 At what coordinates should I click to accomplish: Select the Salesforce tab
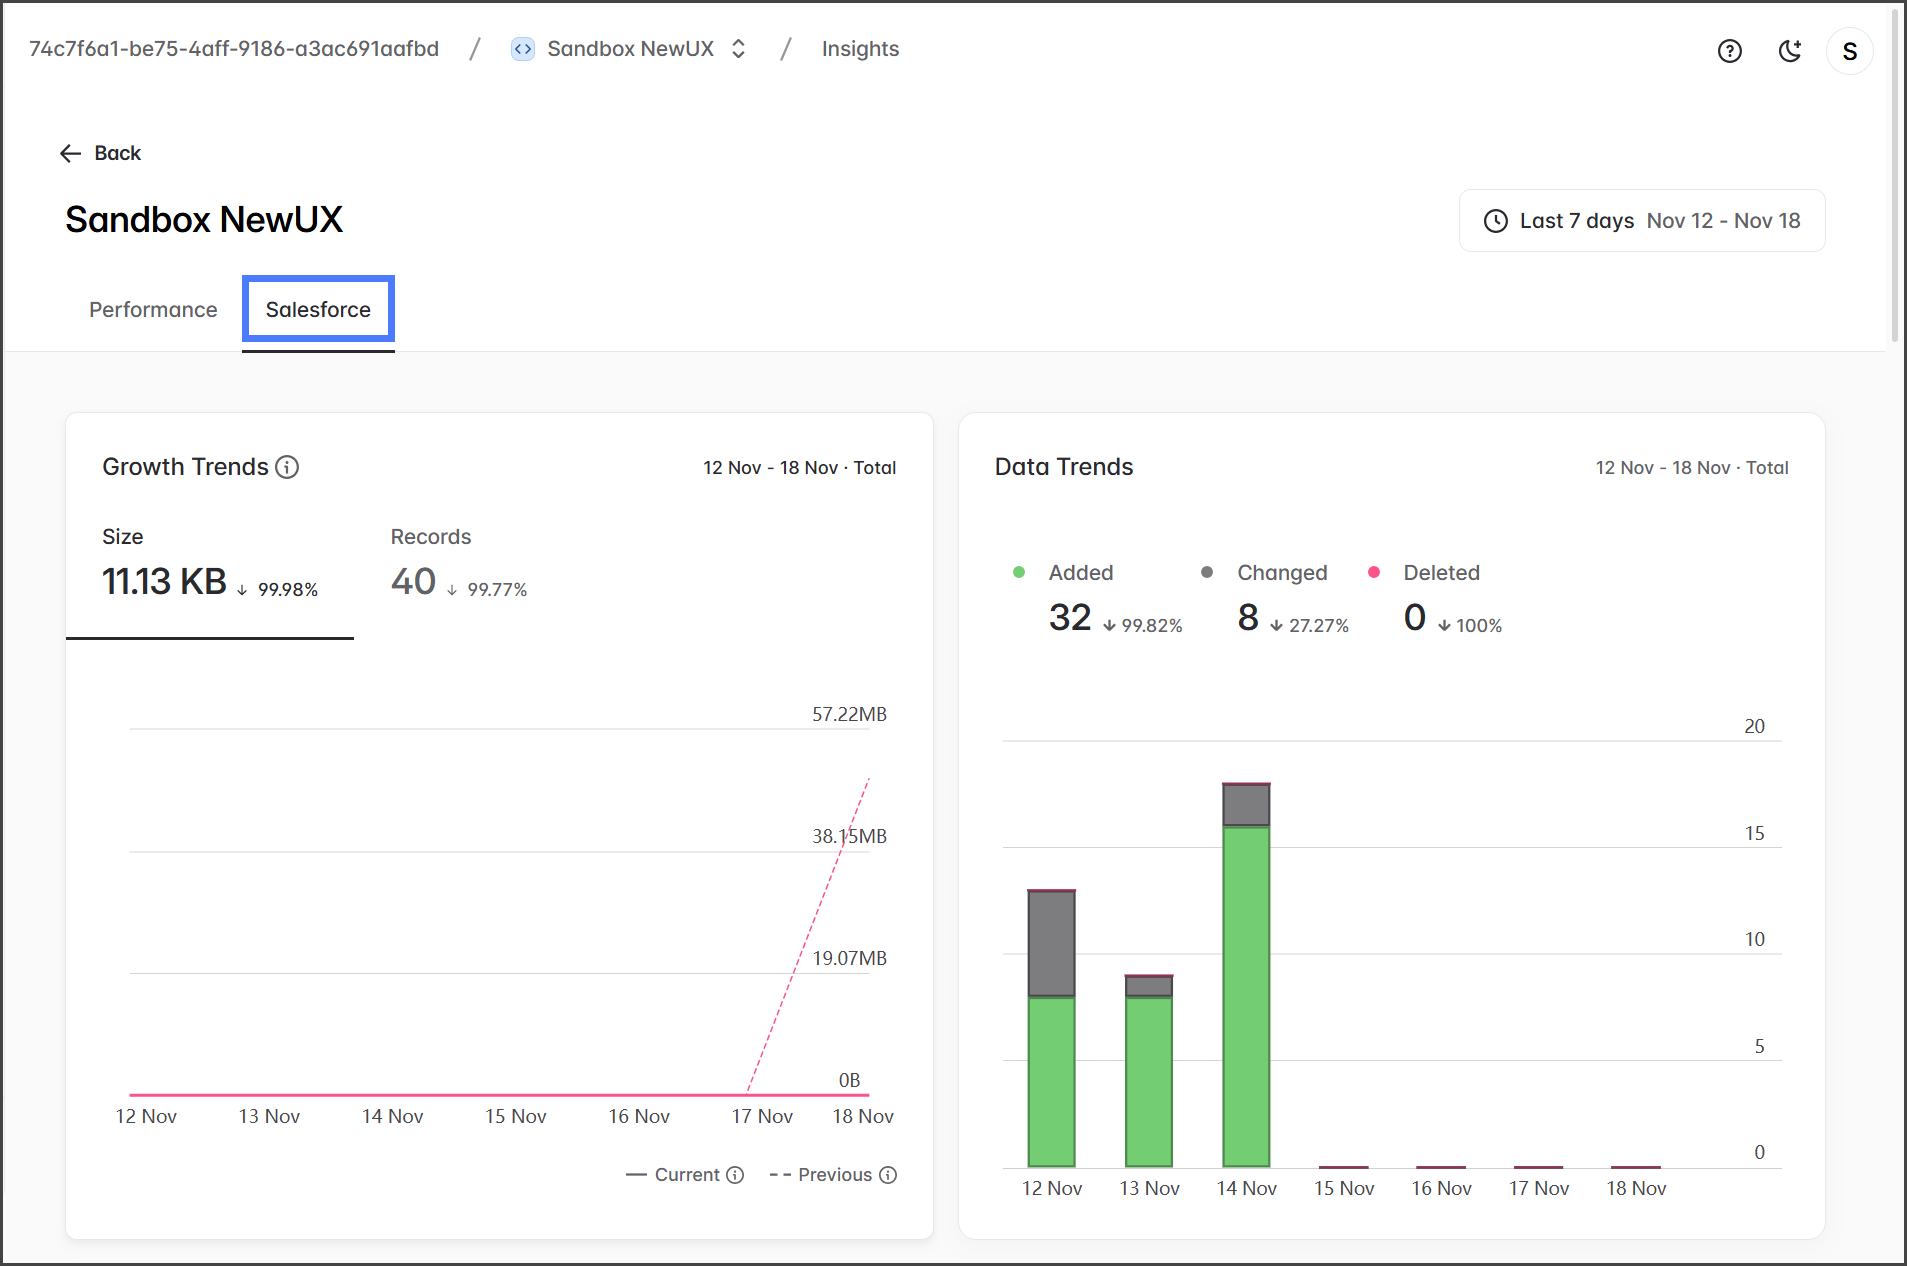(318, 310)
